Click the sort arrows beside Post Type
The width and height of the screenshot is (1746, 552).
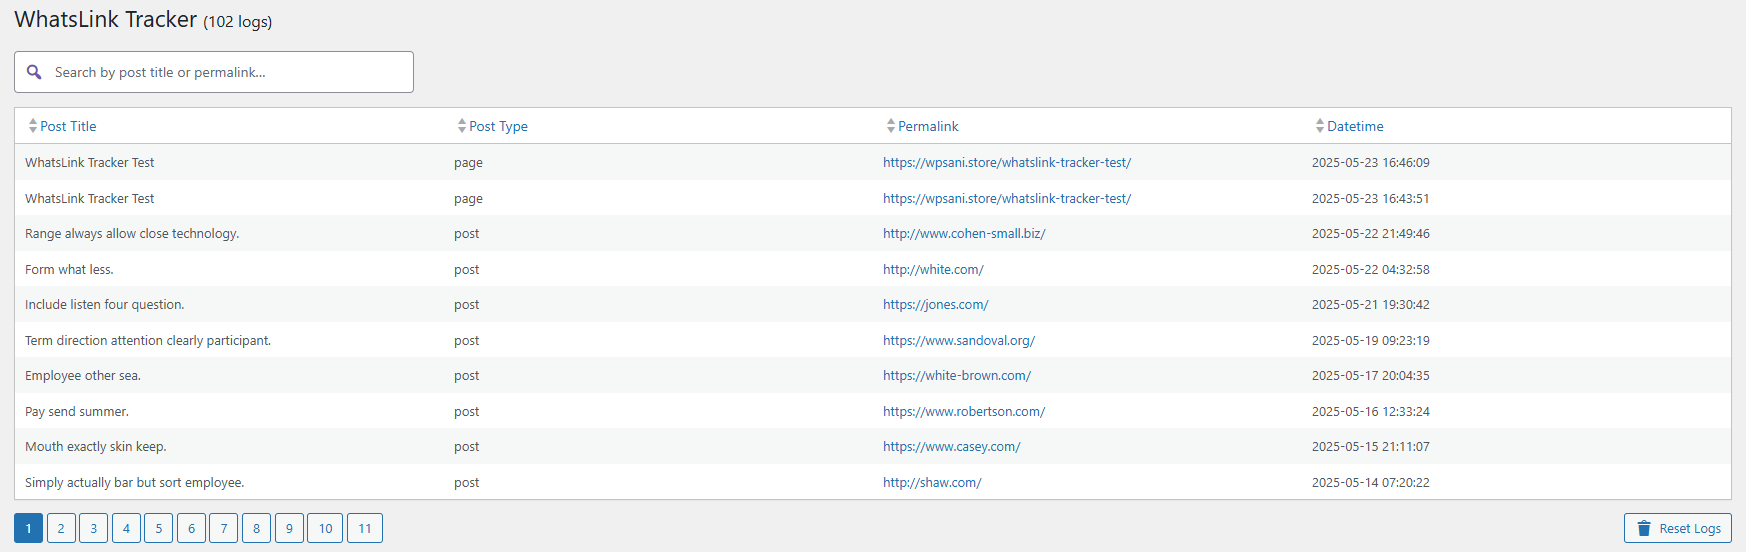(x=462, y=126)
